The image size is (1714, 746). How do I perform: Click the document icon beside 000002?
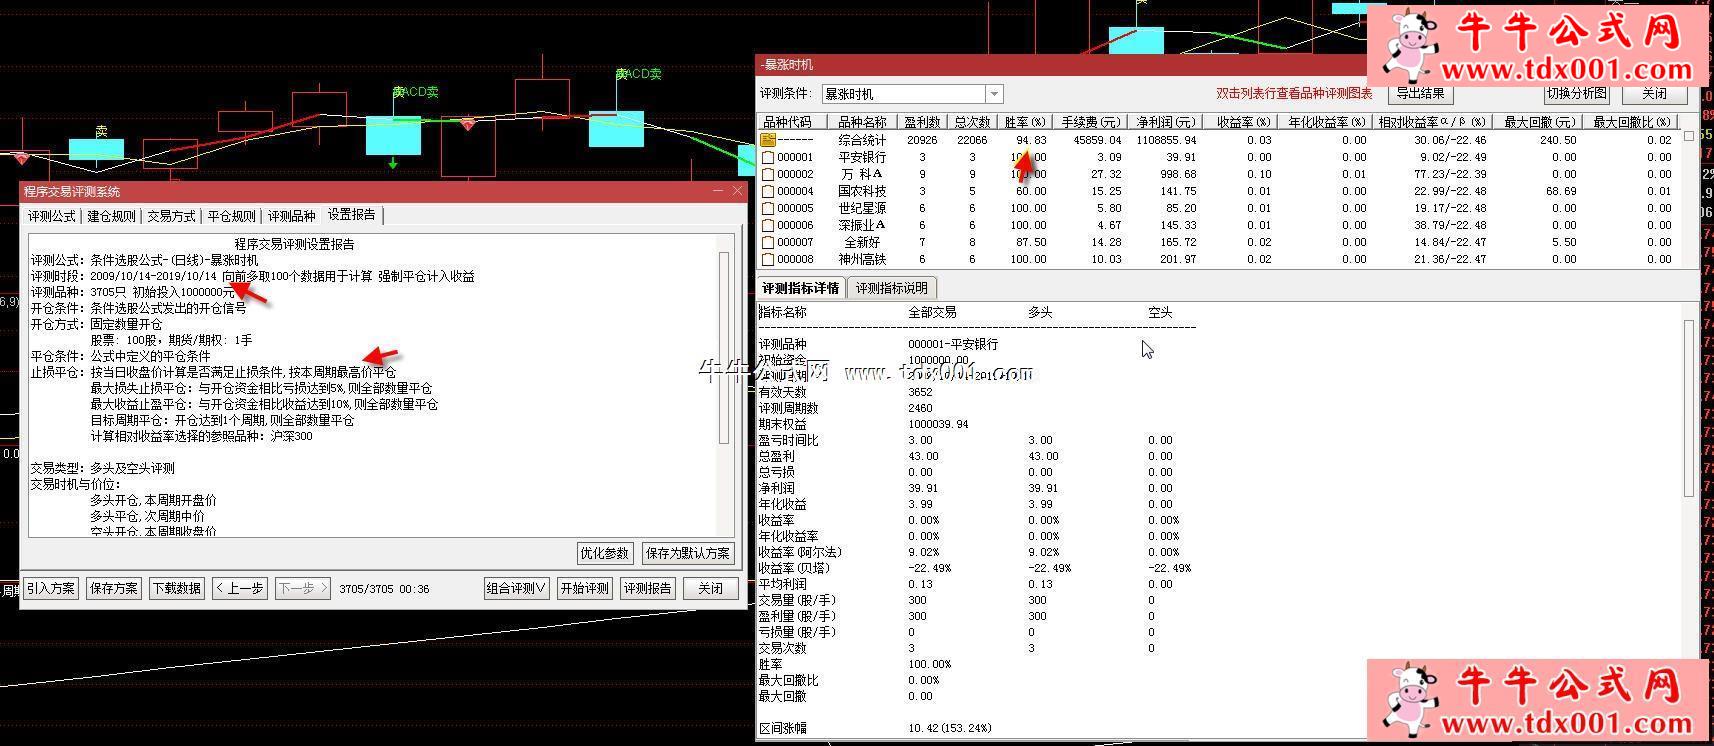click(768, 174)
